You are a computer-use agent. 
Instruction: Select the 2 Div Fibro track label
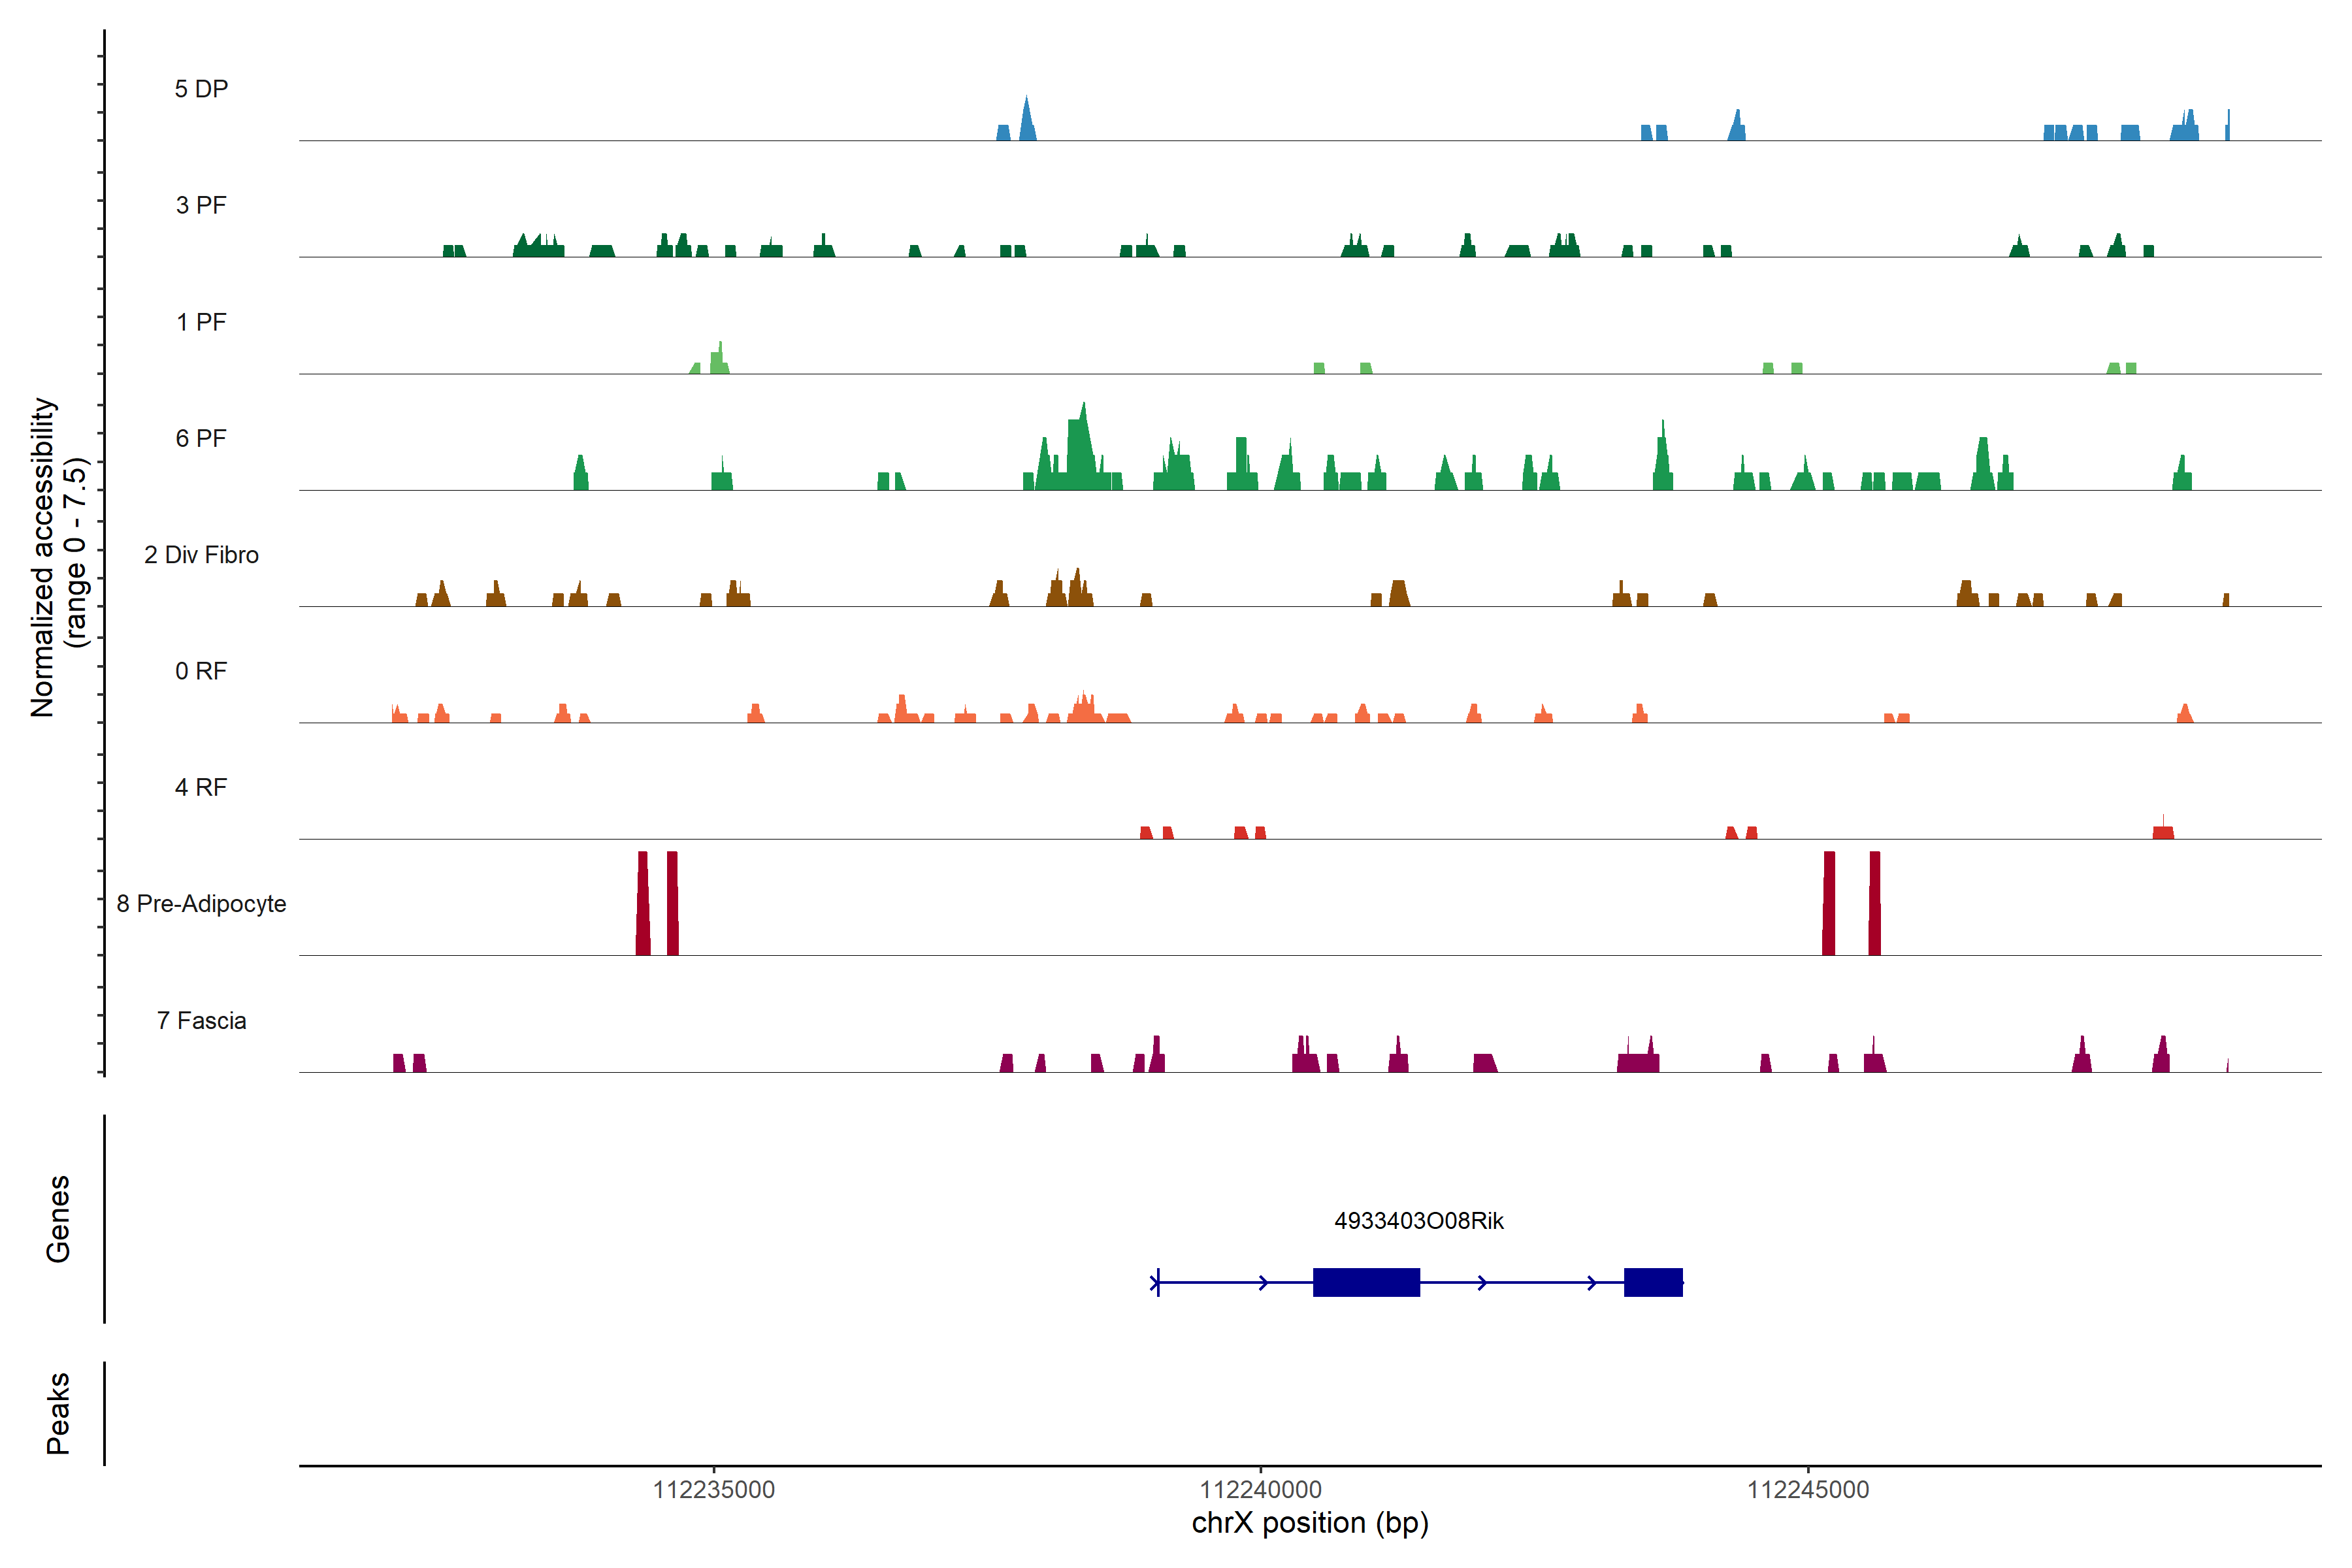[x=201, y=555]
